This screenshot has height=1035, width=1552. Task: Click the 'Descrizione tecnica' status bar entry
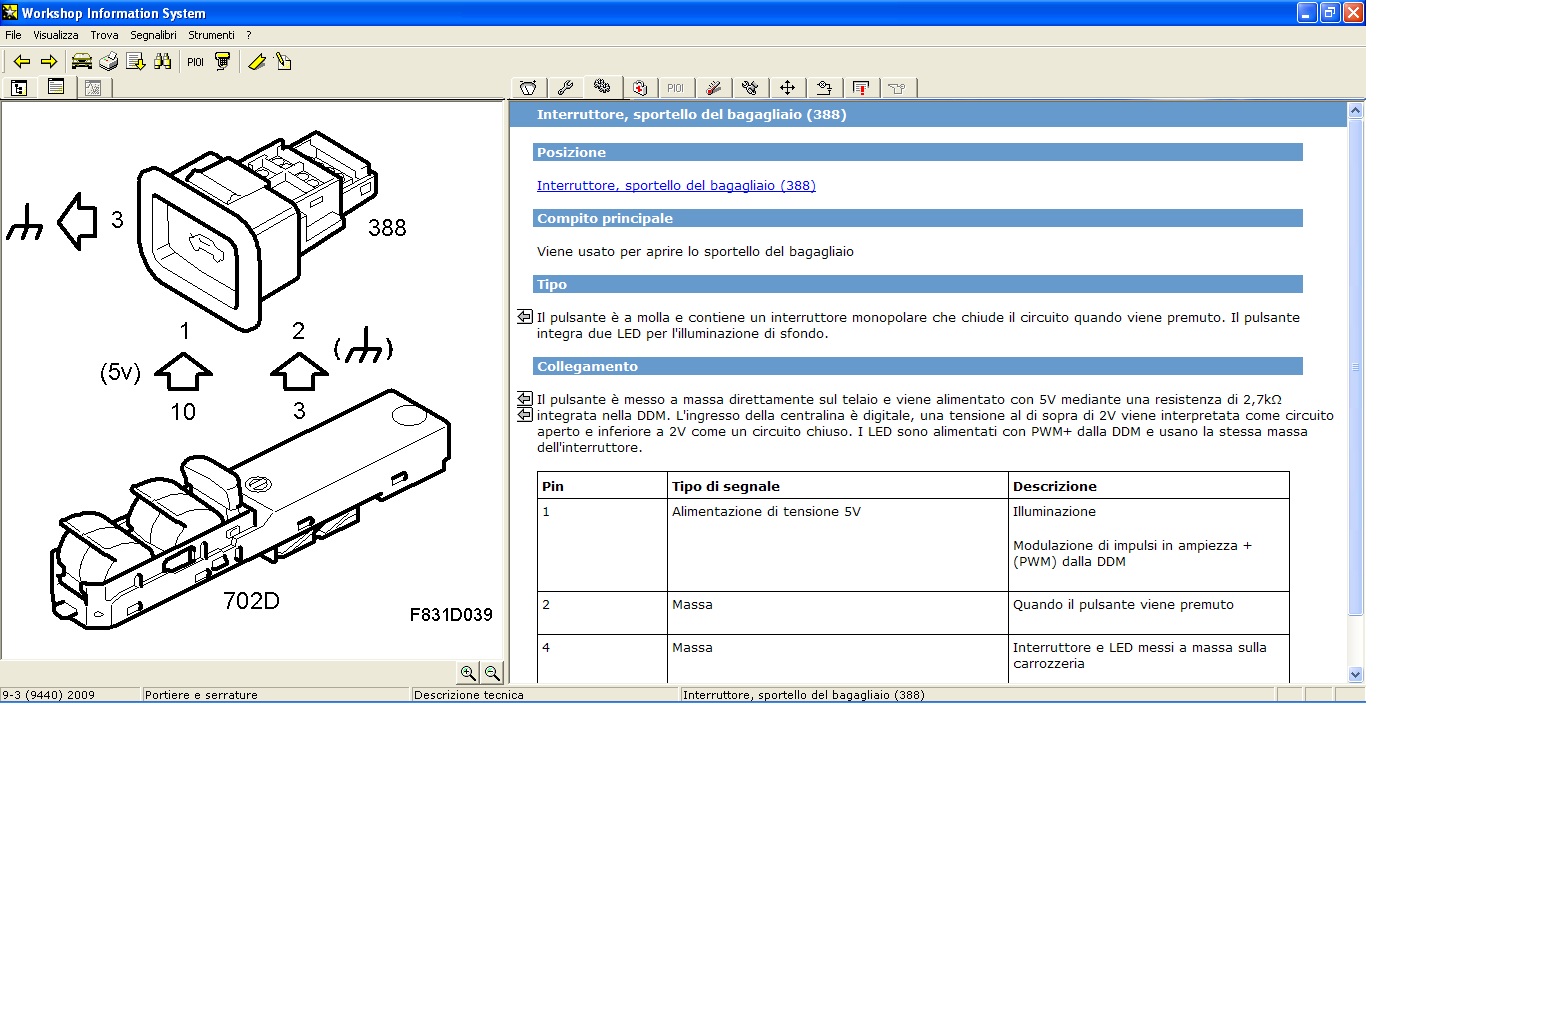point(545,695)
